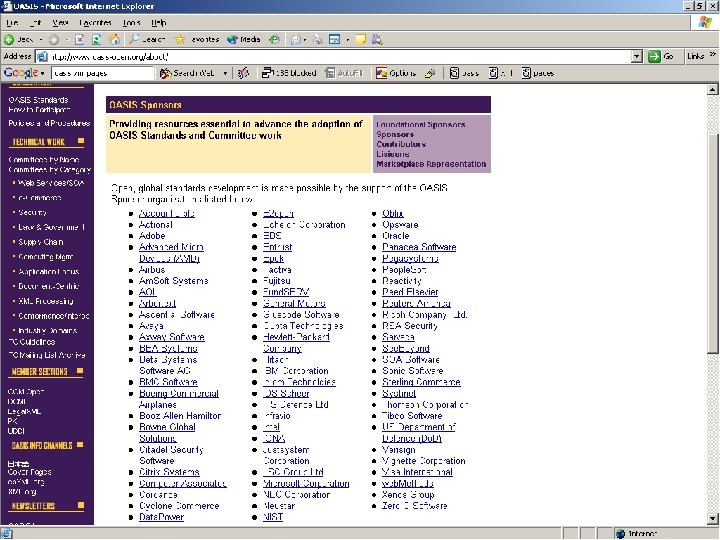Screen dimensions: 720x540
Task: Click the Google toolbar search input field
Action: tap(102, 73)
